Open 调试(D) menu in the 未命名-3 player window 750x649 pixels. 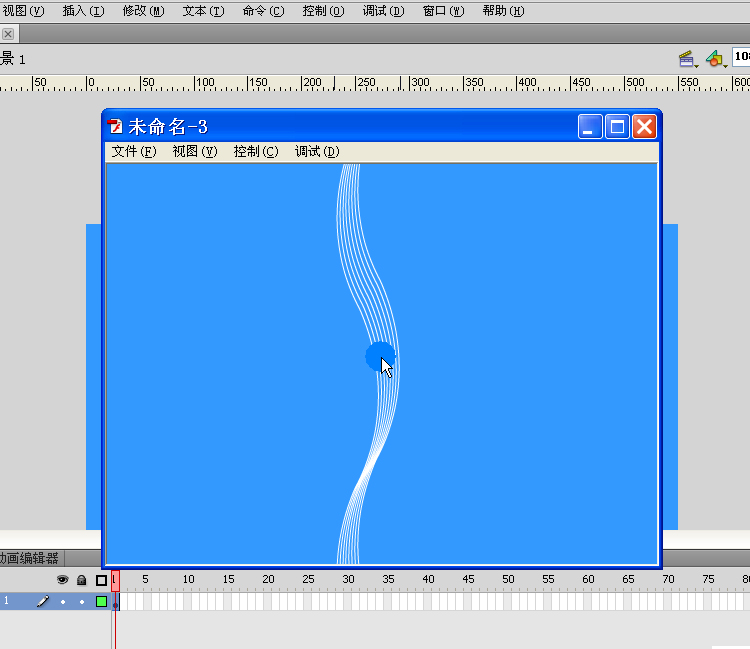click(x=317, y=152)
